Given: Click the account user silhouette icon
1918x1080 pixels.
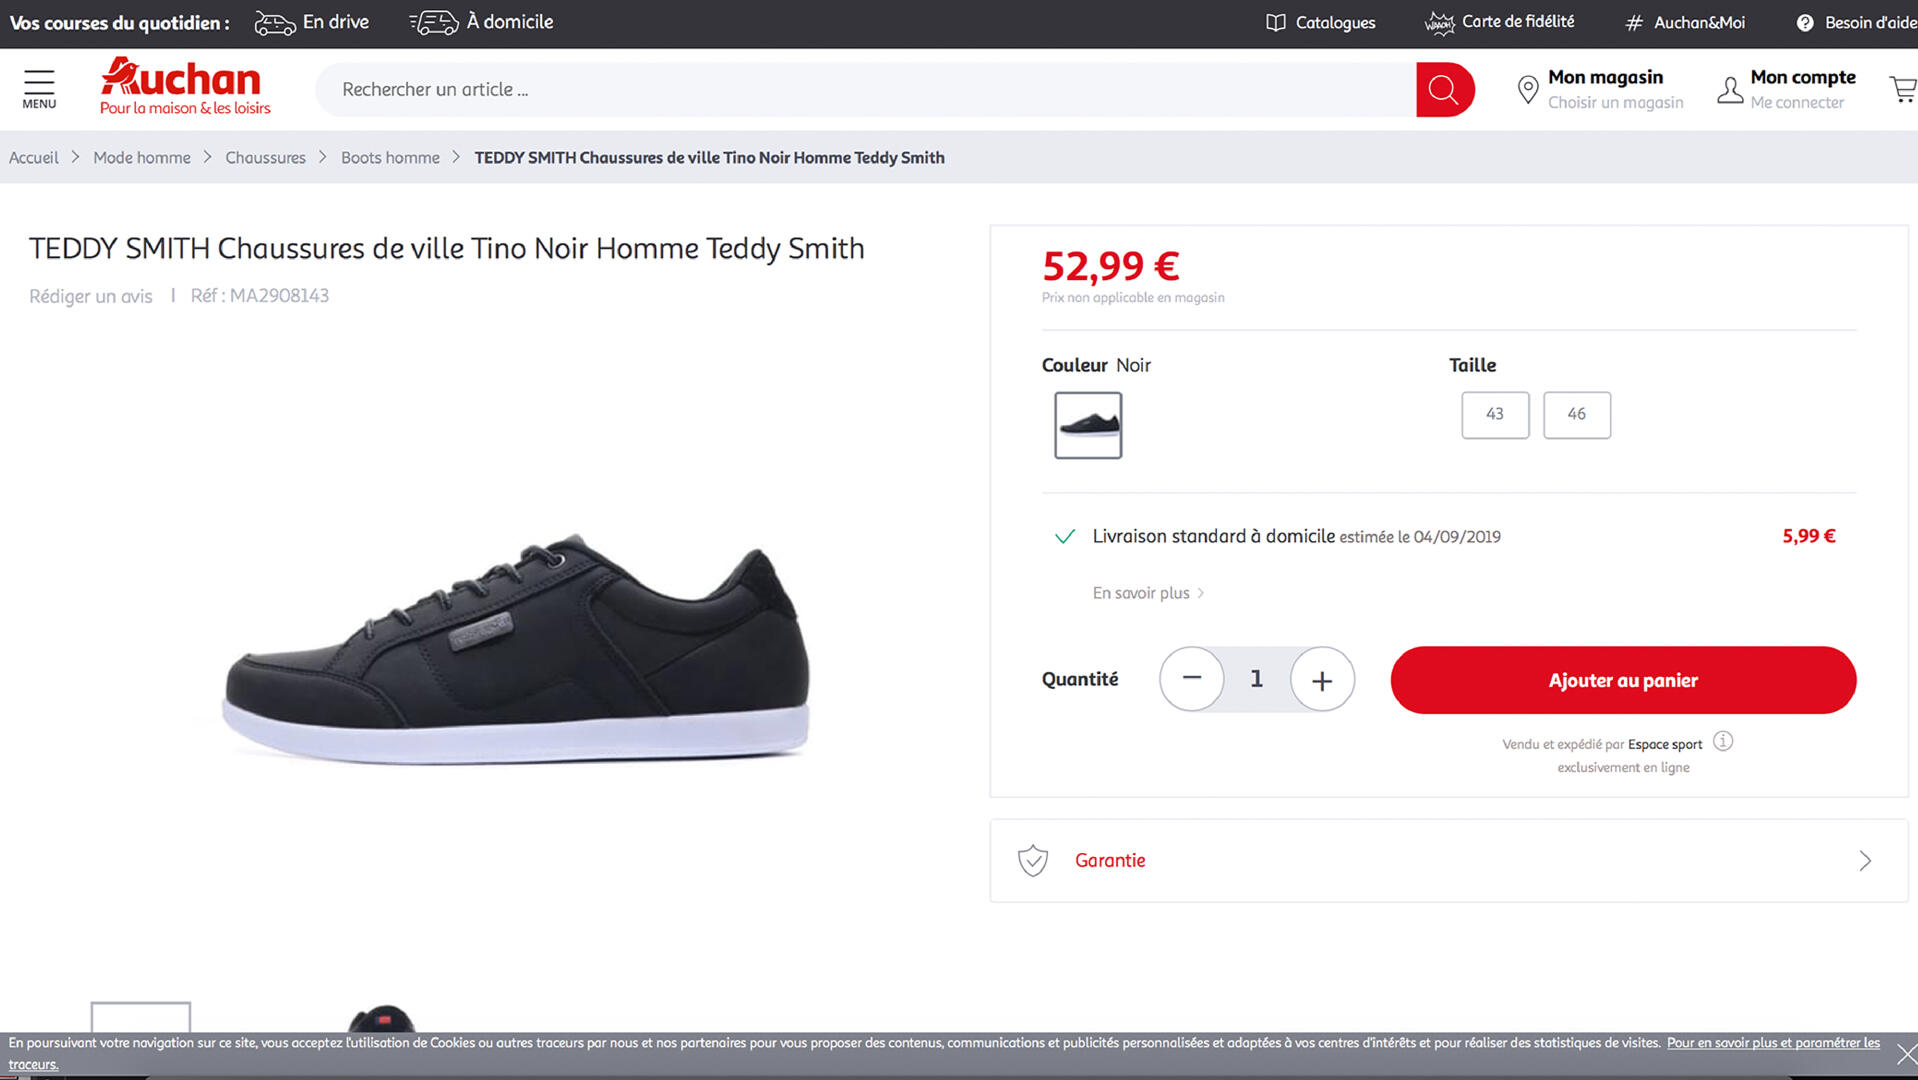Looking at the screenshot, I should coord(1730,90).
